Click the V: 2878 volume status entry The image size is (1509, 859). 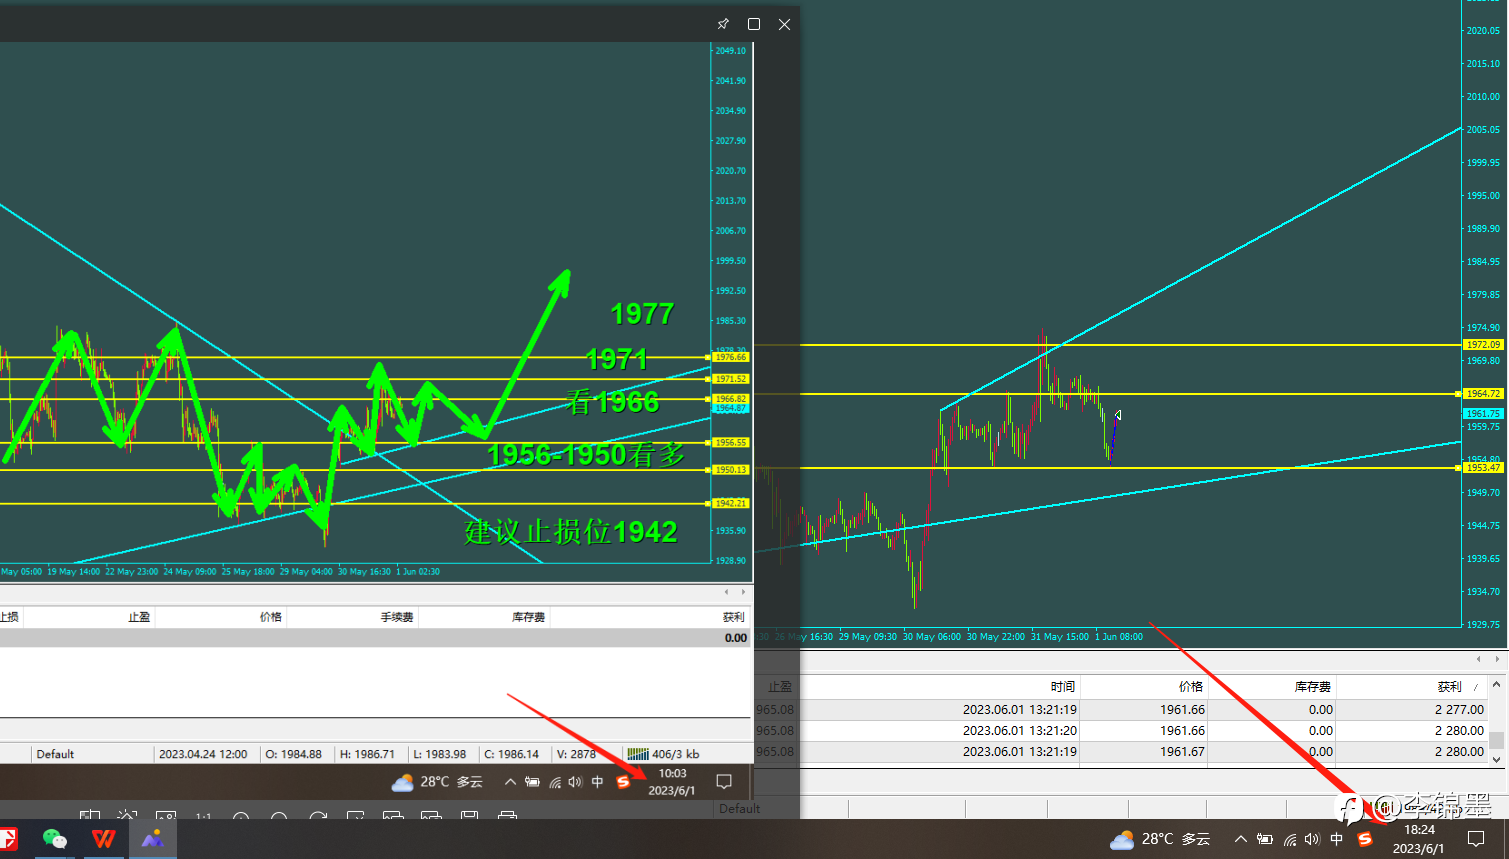point(576,754)
